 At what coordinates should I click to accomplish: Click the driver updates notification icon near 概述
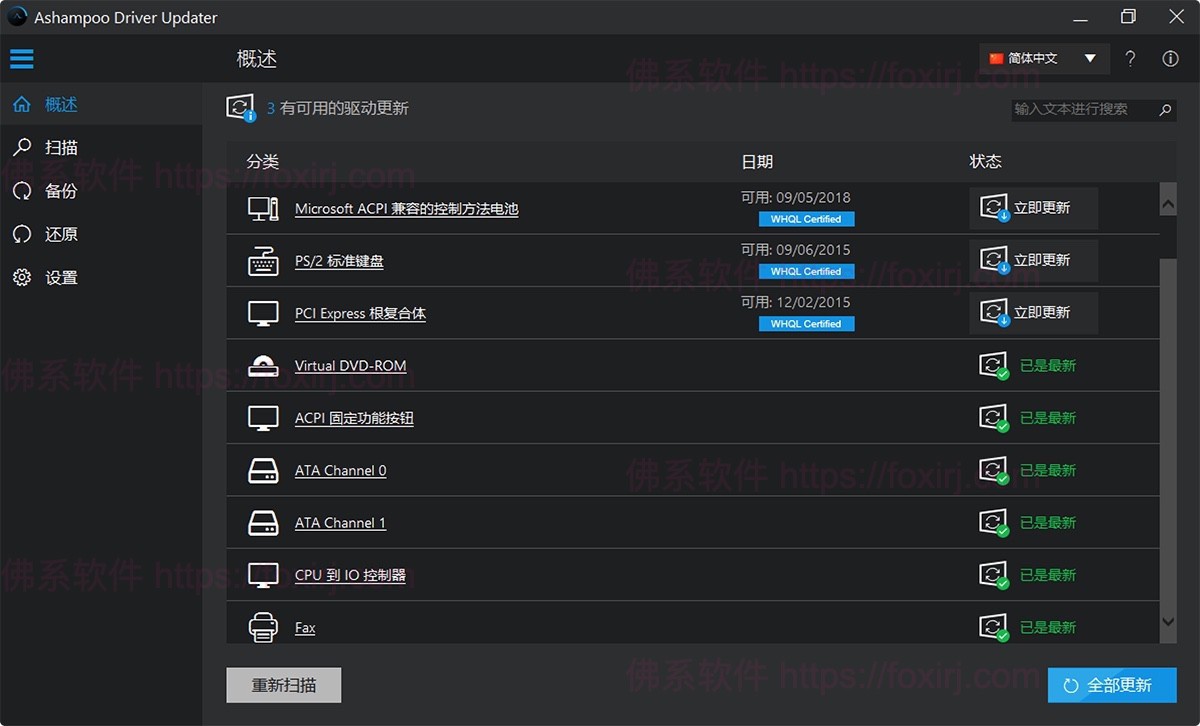[x=240, y=106]
